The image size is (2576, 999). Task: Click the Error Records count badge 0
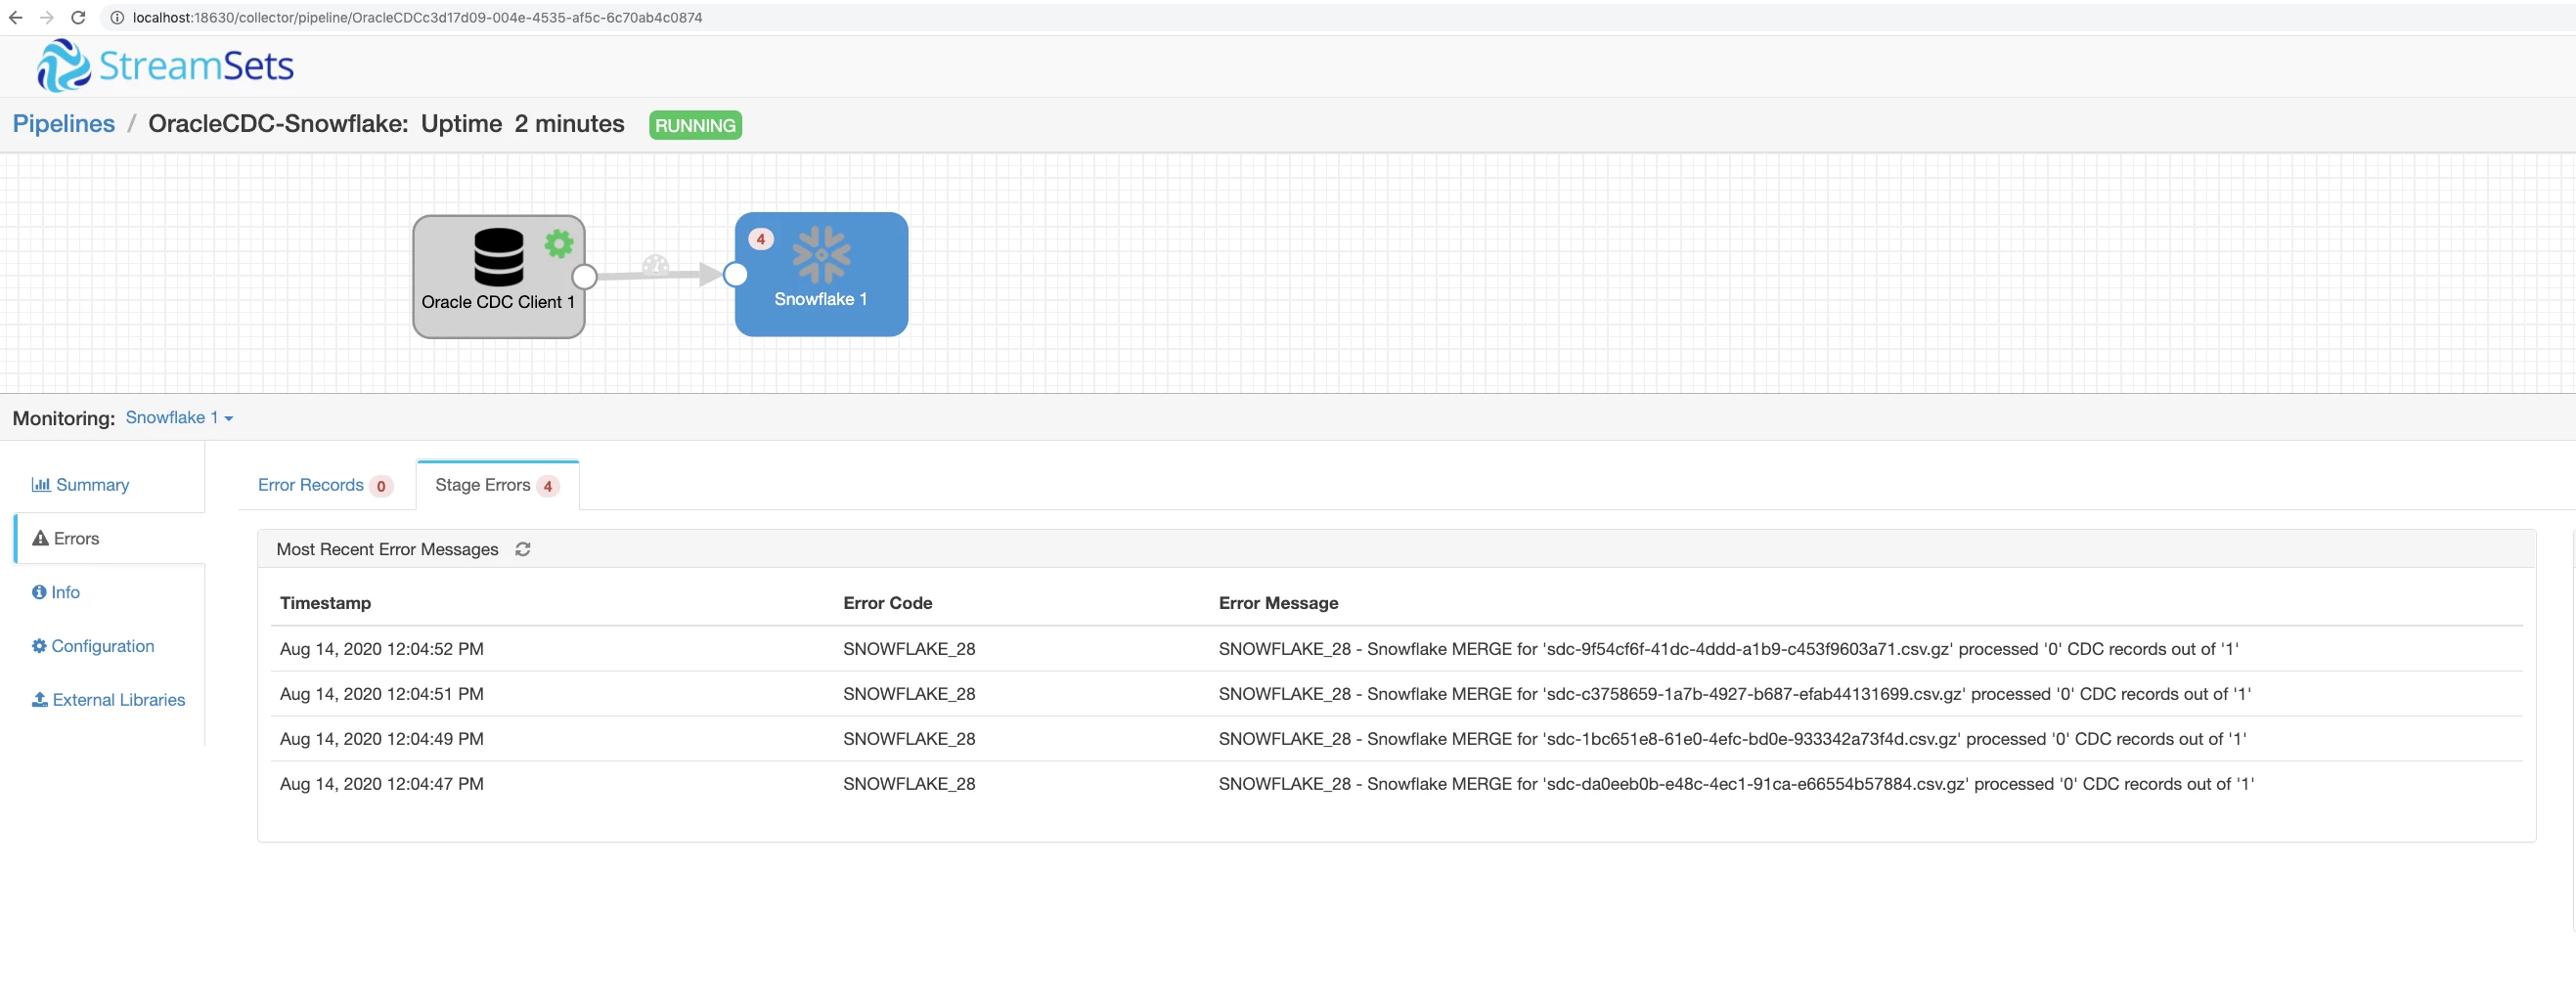pyautogui.click(x=381, y=486)
